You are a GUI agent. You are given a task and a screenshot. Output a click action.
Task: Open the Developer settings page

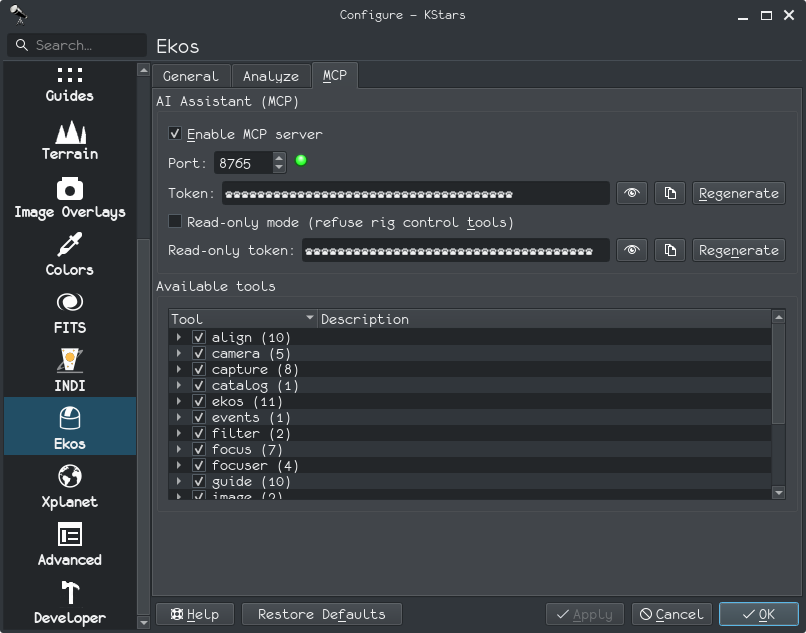[x=69, y=604]
